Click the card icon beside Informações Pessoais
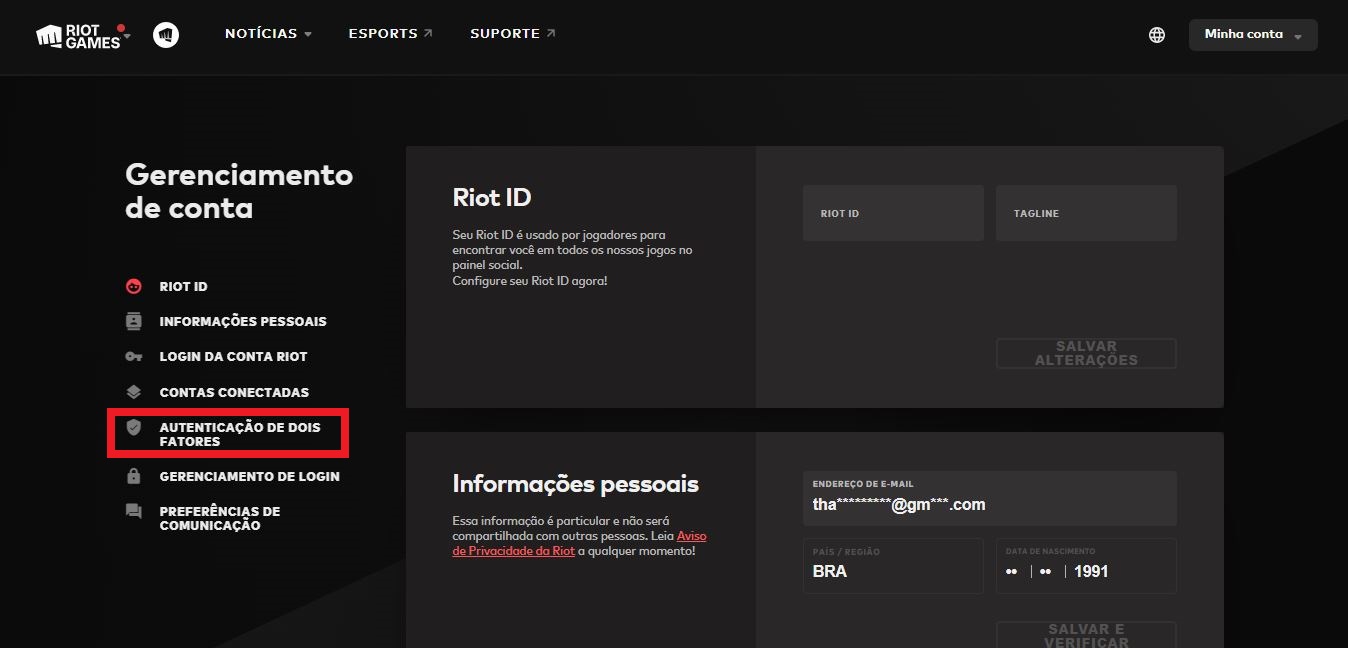This screenshot has width=1348, height=648. 133,321
